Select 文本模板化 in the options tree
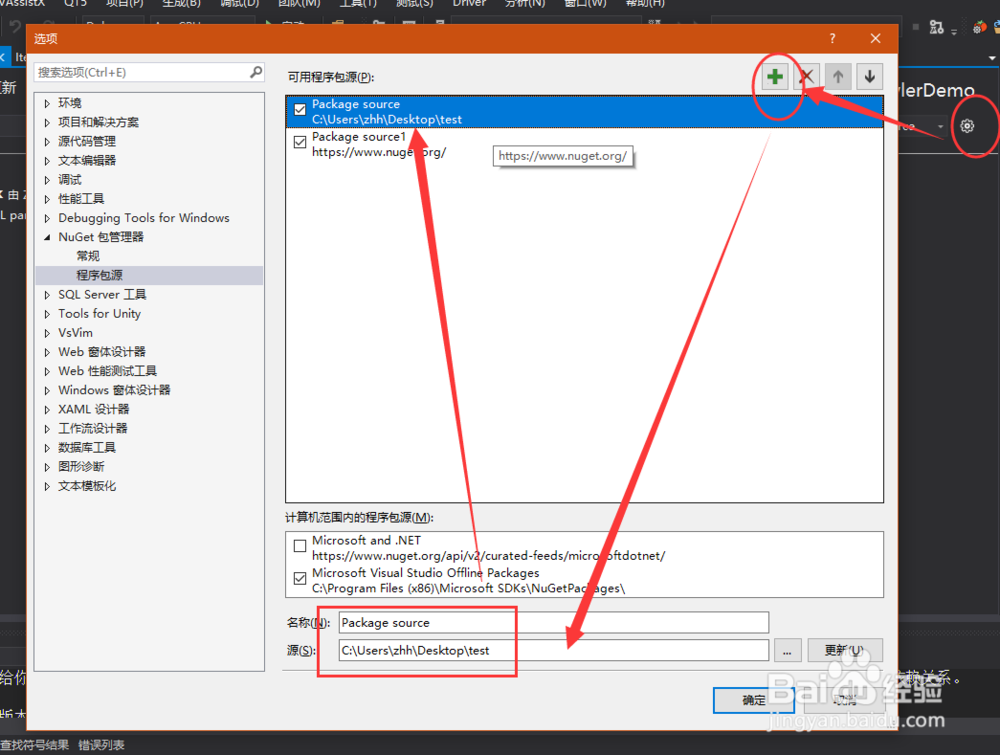The image size is (1000, 755). pyautogui.click(x=87, y=486)
